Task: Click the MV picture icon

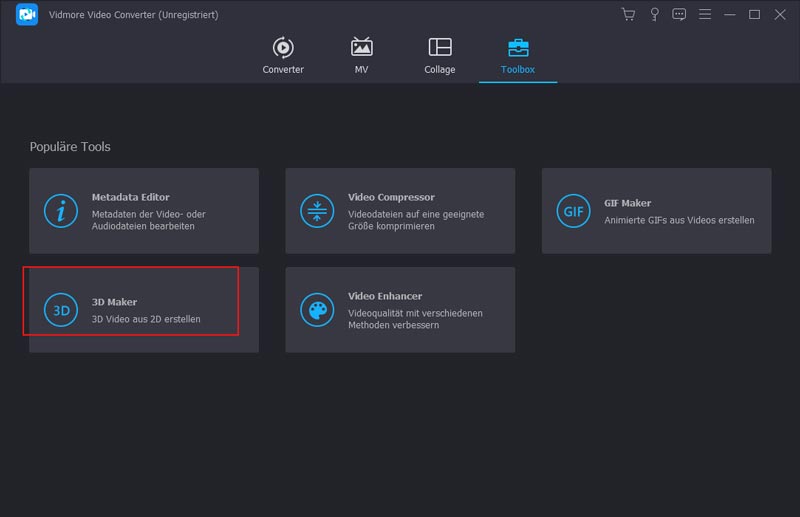Action: [361, 47]
